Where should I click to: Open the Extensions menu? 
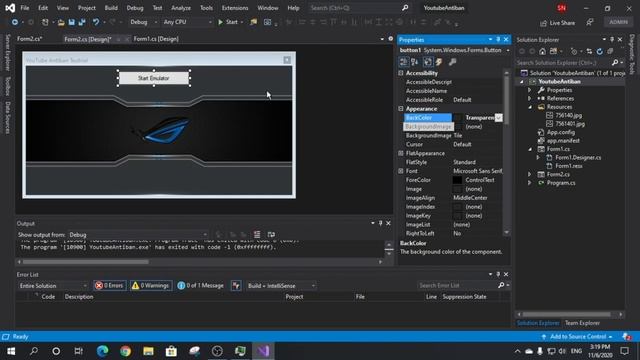(235, 8)
